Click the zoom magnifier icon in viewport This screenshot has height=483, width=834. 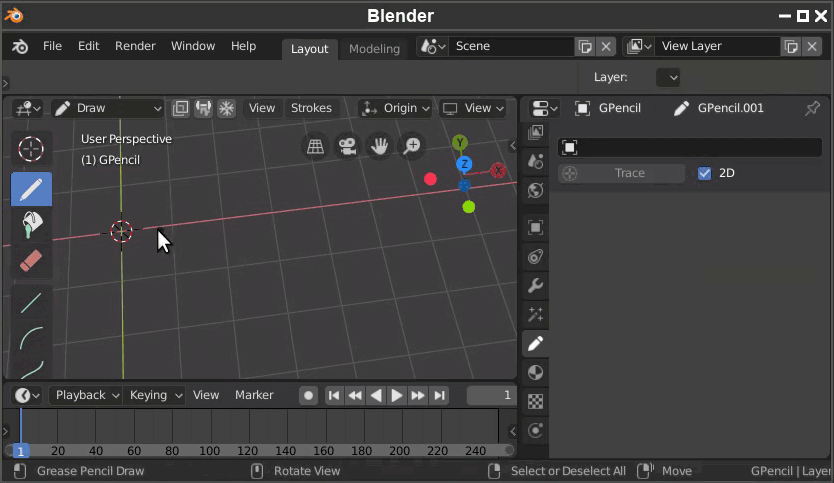(x=412, y=146)
